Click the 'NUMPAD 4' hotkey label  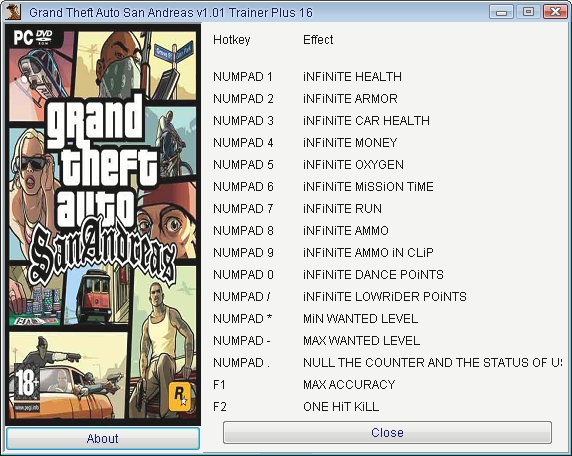[243, 142]
